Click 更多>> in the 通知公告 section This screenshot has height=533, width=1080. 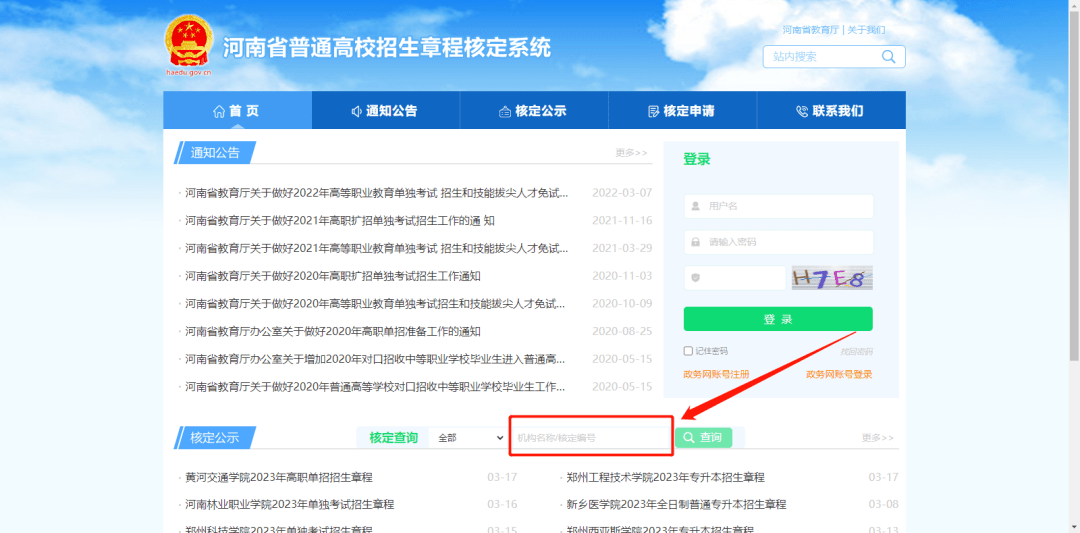point(632,153)
